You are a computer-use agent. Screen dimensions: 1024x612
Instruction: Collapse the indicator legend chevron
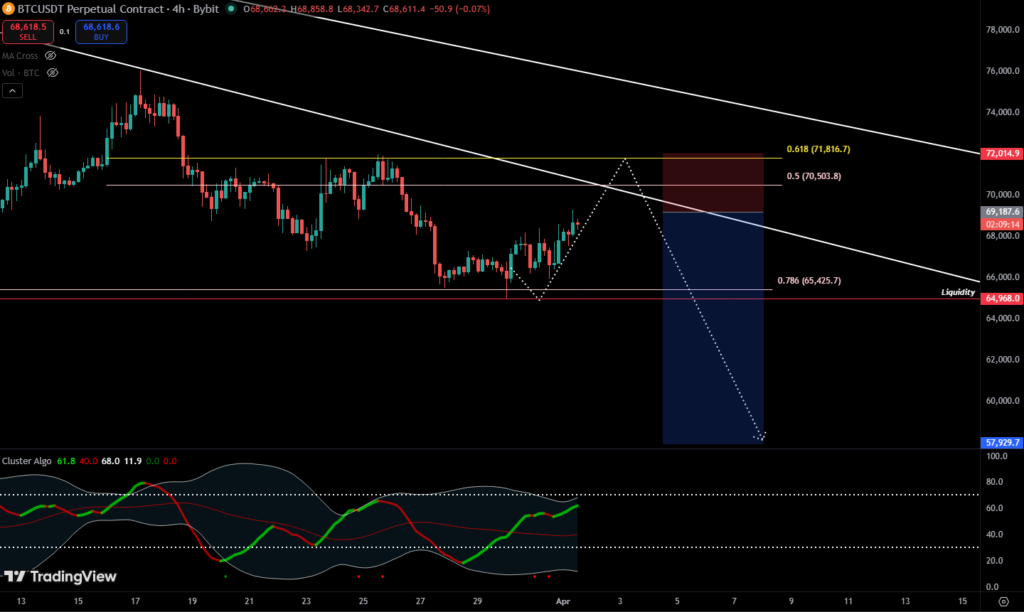click(11, 91)
